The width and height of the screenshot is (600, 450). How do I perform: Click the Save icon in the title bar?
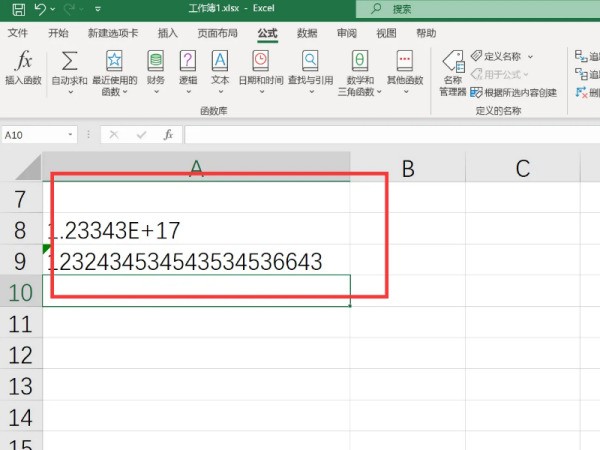[15, 9]
